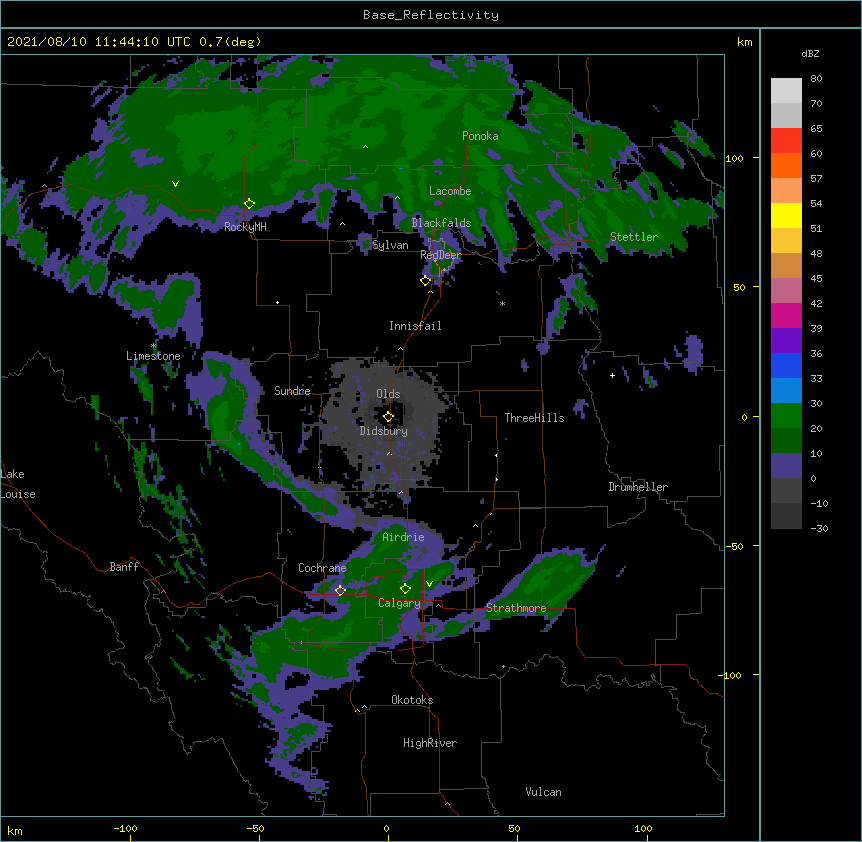Screen dimensions: 862x842
Task: Click the Base_Reflectivity title text
Action: point(431,15)
